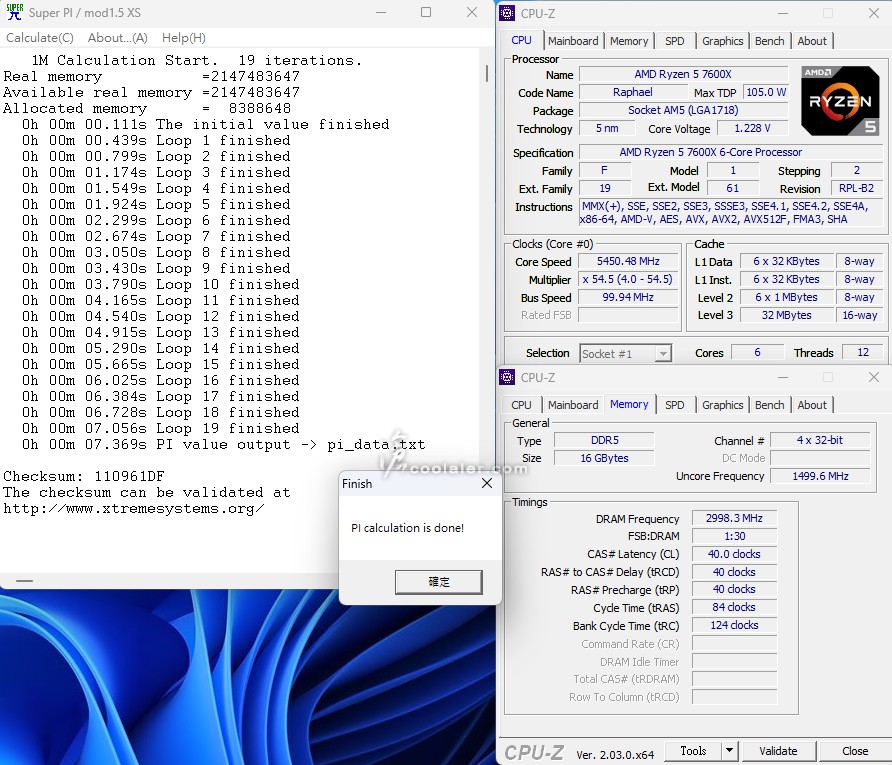The image size is (892, 765).
Task: Open the About...(A) menu in Super PI
Action: [x=118, y=38]
